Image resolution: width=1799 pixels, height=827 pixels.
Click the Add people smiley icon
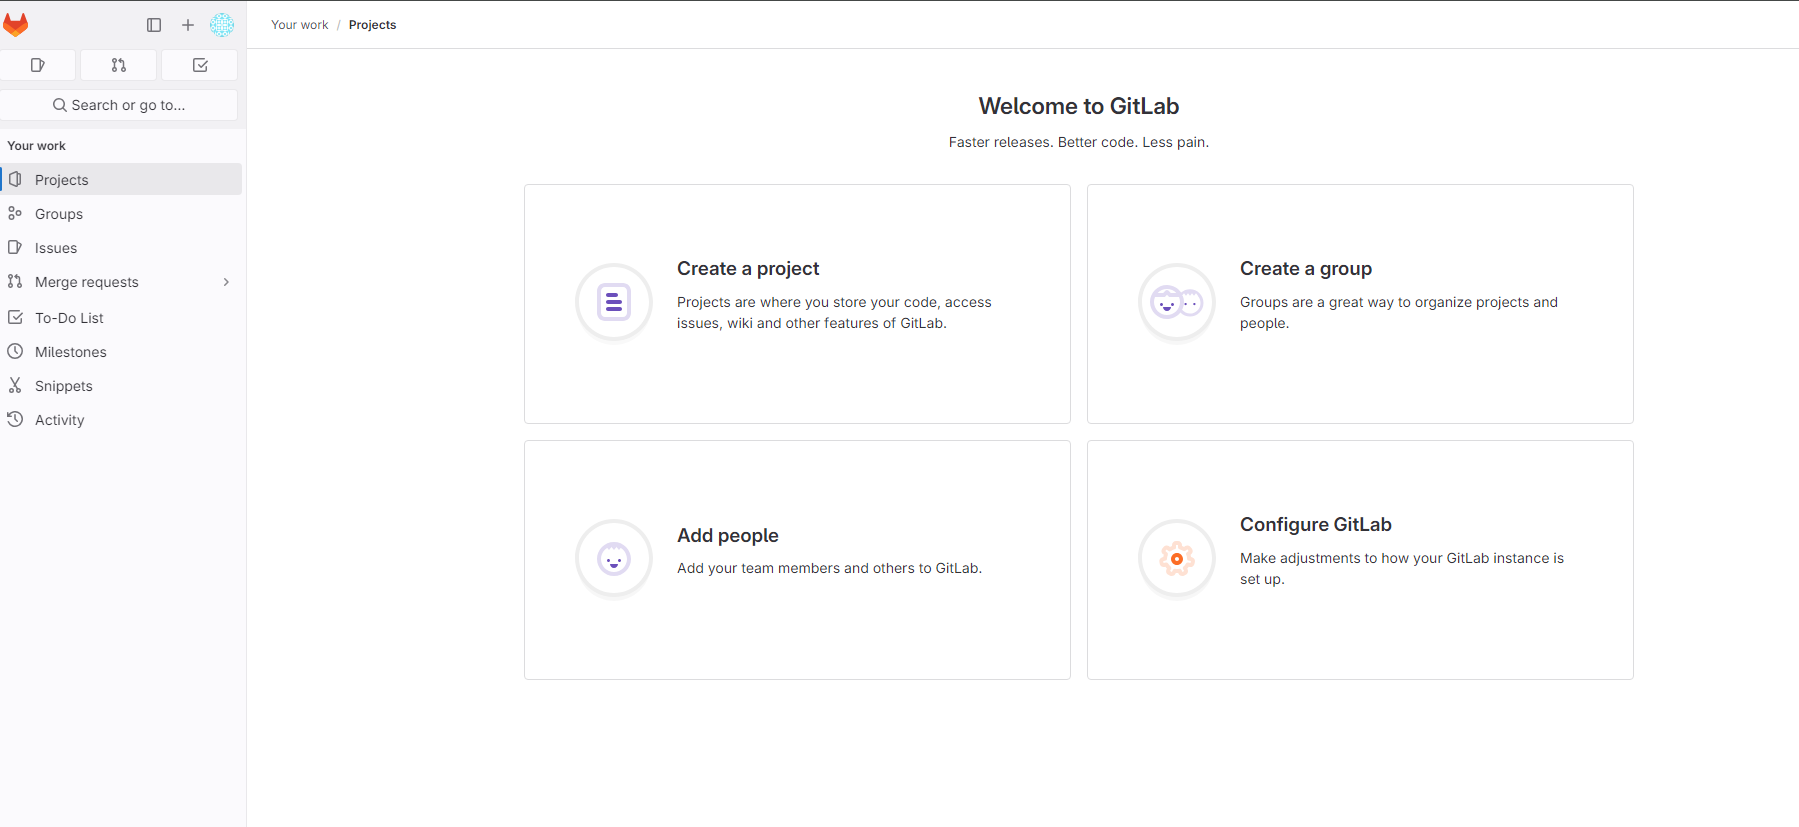click(614, 558)
